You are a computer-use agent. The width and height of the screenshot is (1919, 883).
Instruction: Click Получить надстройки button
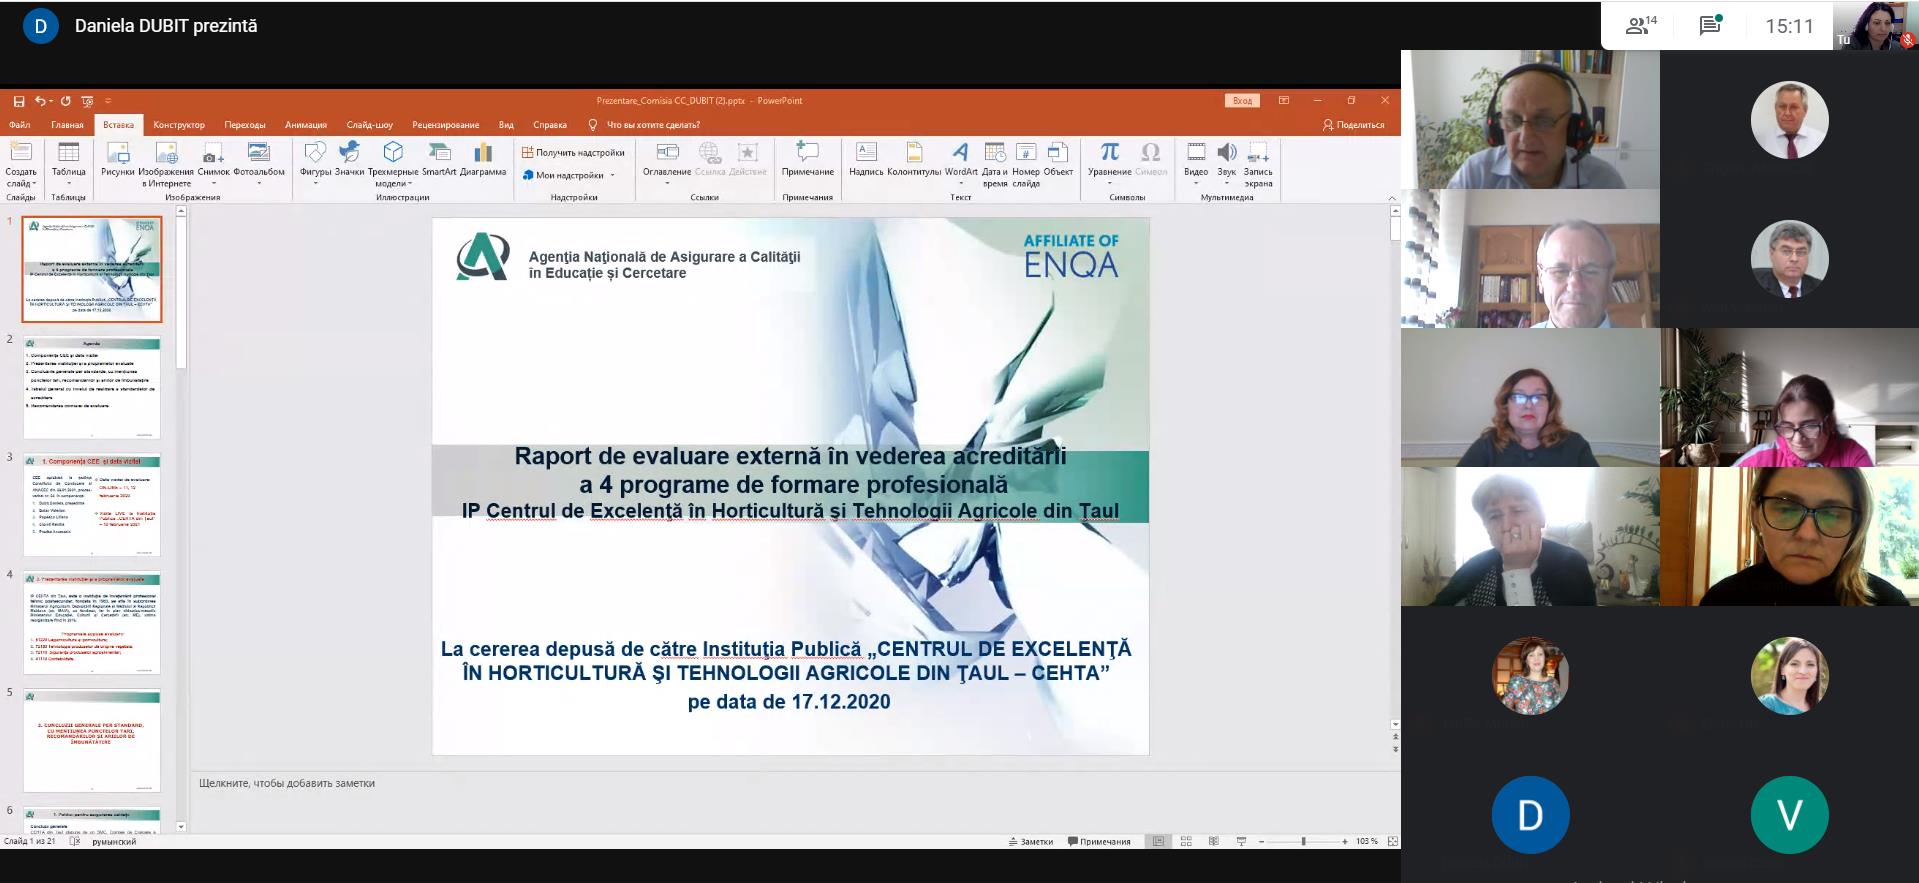(573, 153)
